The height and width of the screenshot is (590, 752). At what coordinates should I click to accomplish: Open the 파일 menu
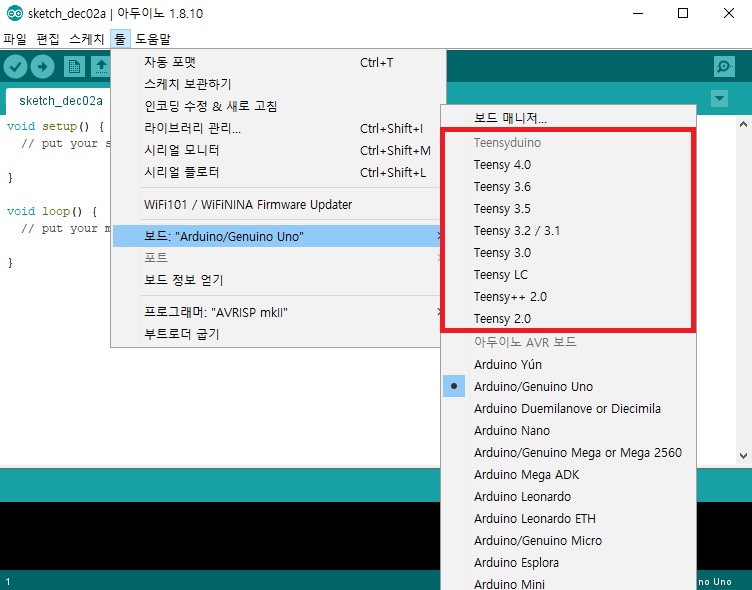(15, 39)
